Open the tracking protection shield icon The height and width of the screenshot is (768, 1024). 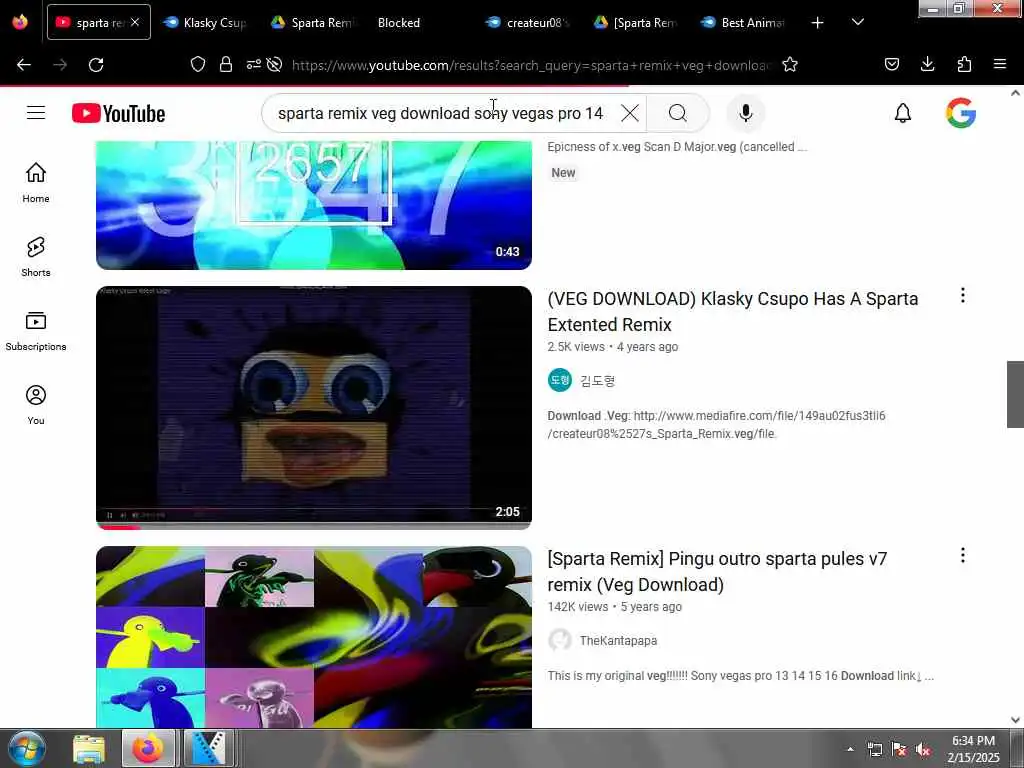tap(198, 64)
